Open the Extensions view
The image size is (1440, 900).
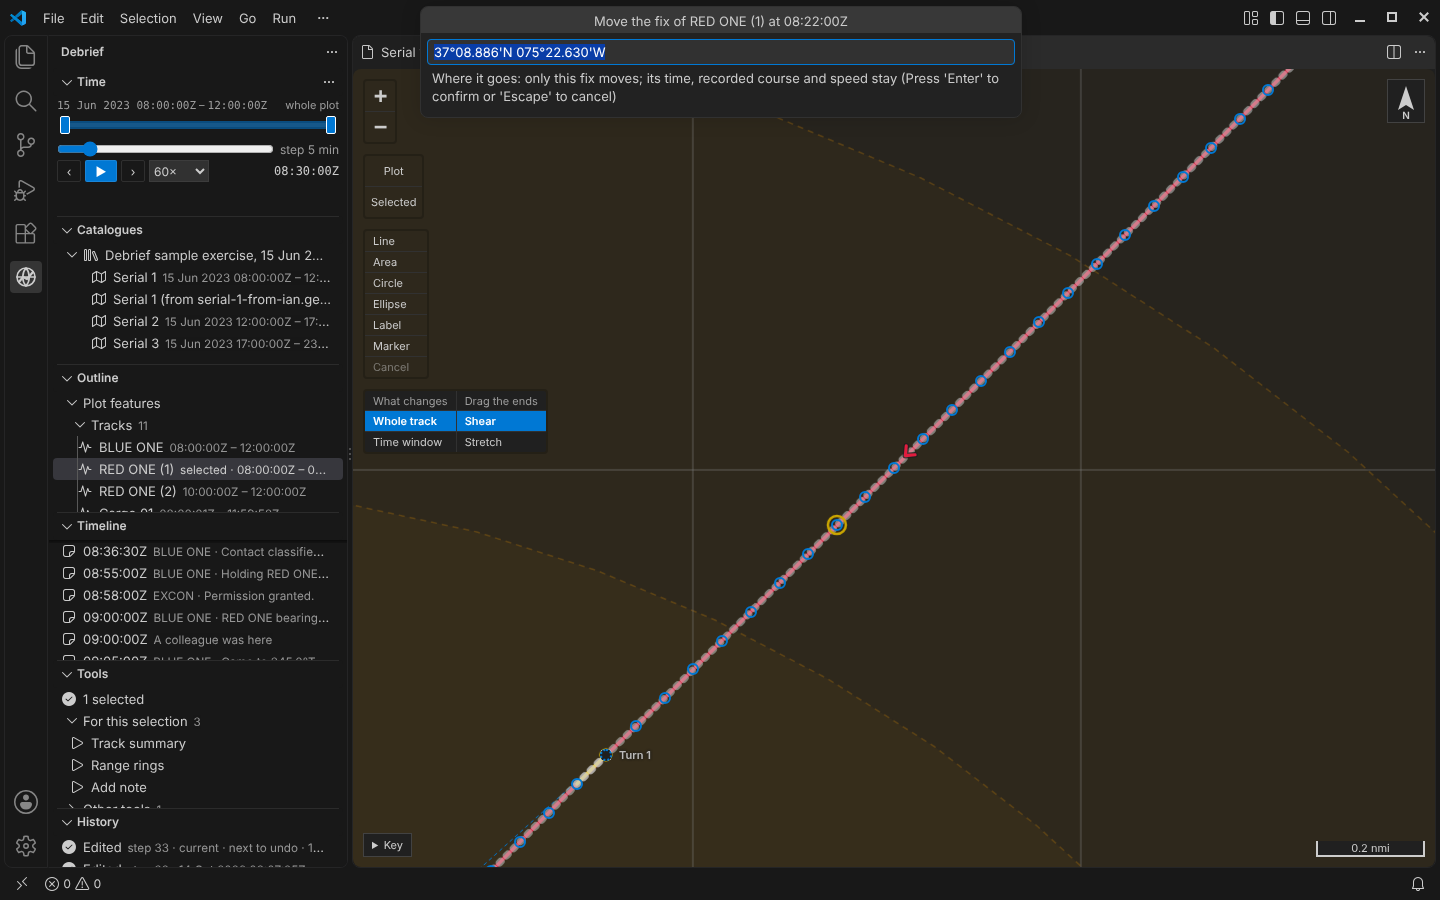(26, 233)
